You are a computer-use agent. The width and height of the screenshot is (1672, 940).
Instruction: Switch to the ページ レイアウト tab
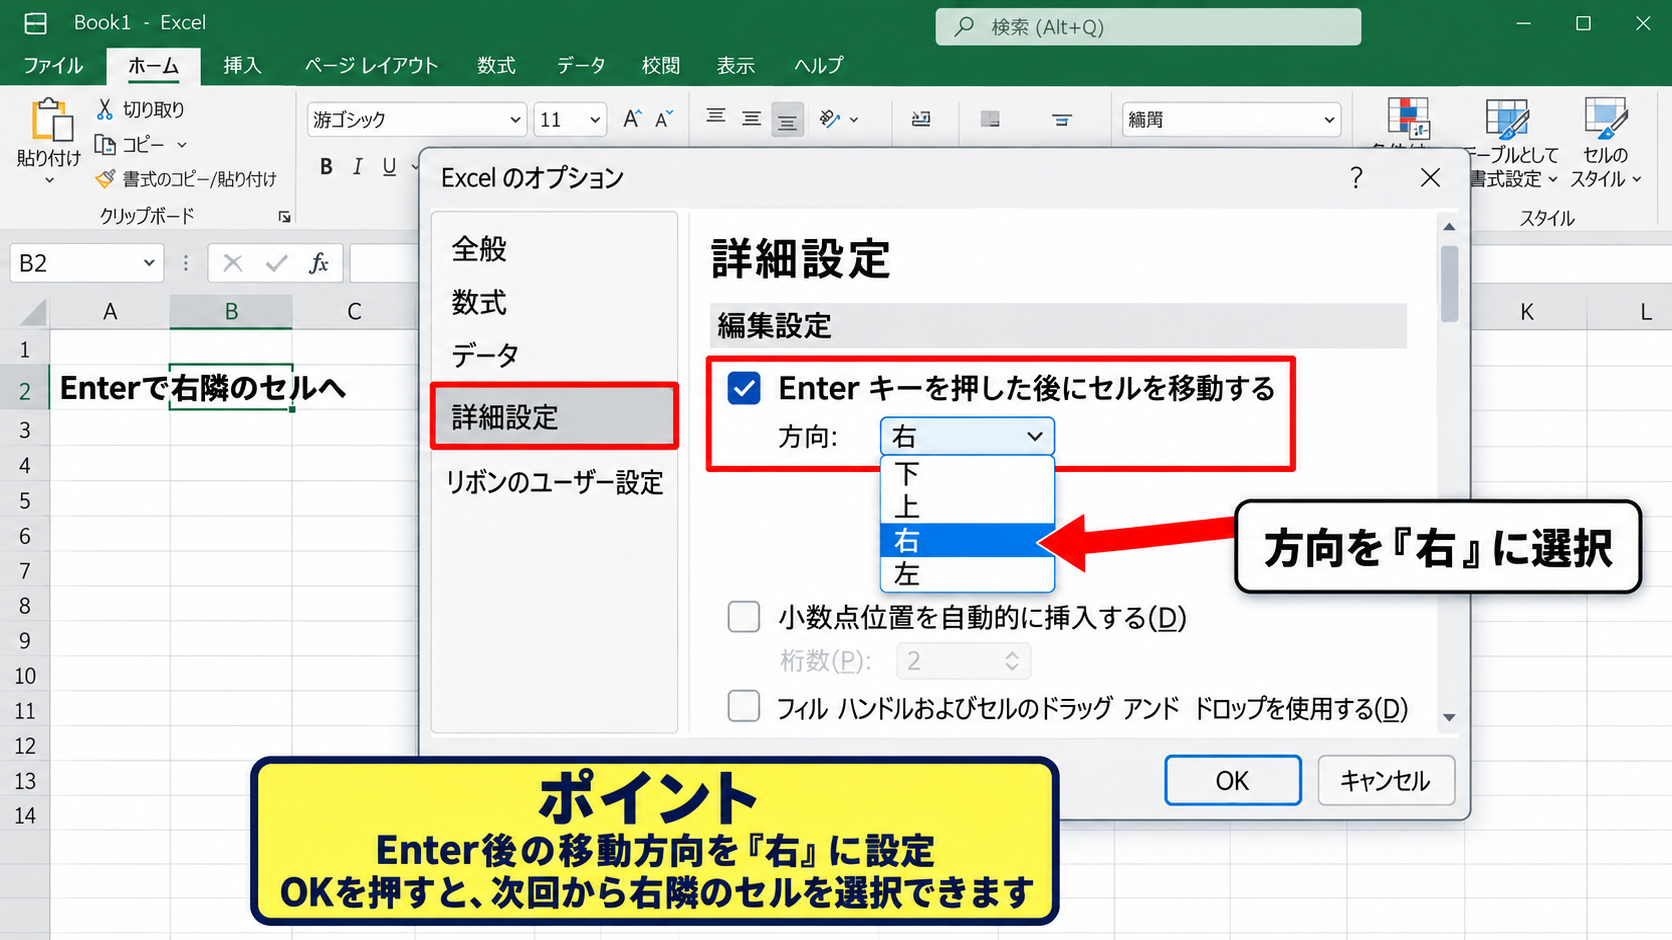pyautogui.click(x=371, y=66)
